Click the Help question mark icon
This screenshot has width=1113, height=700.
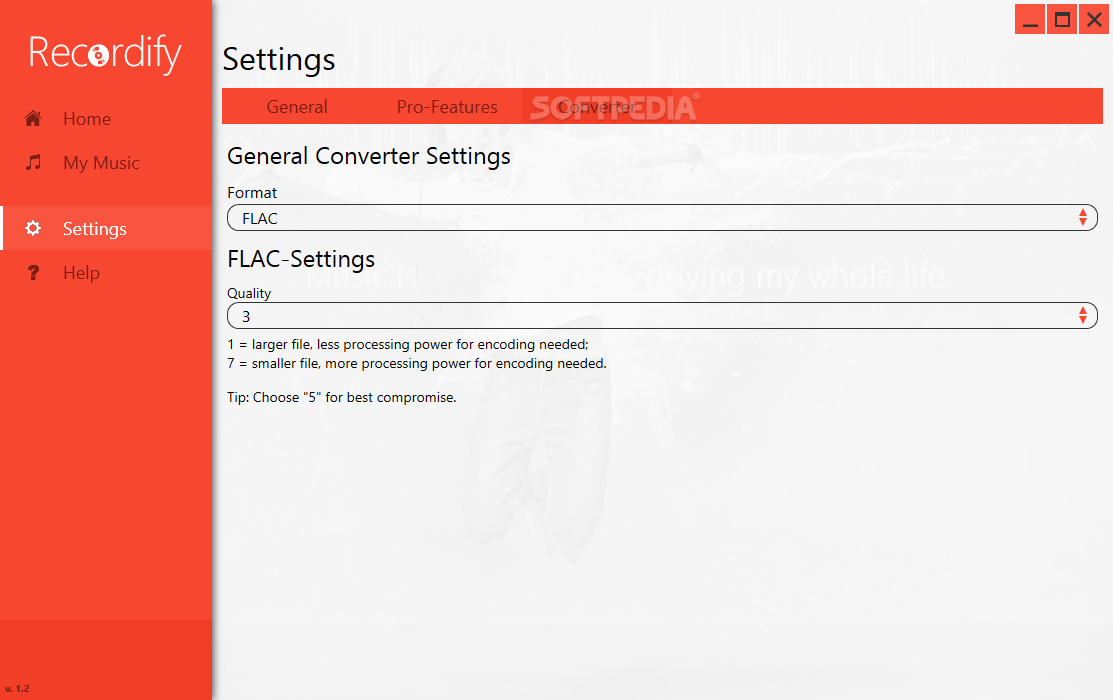click(33, 273)
